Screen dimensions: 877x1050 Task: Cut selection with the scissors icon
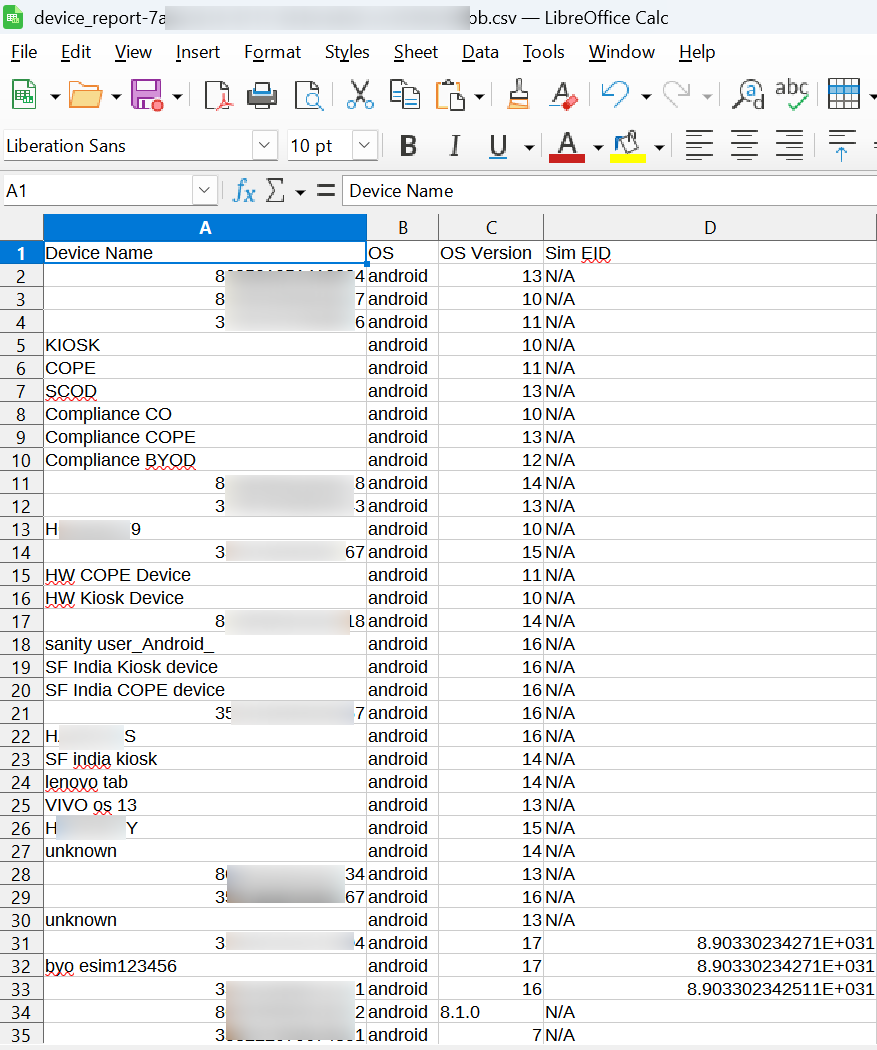(x=360, y=94)
